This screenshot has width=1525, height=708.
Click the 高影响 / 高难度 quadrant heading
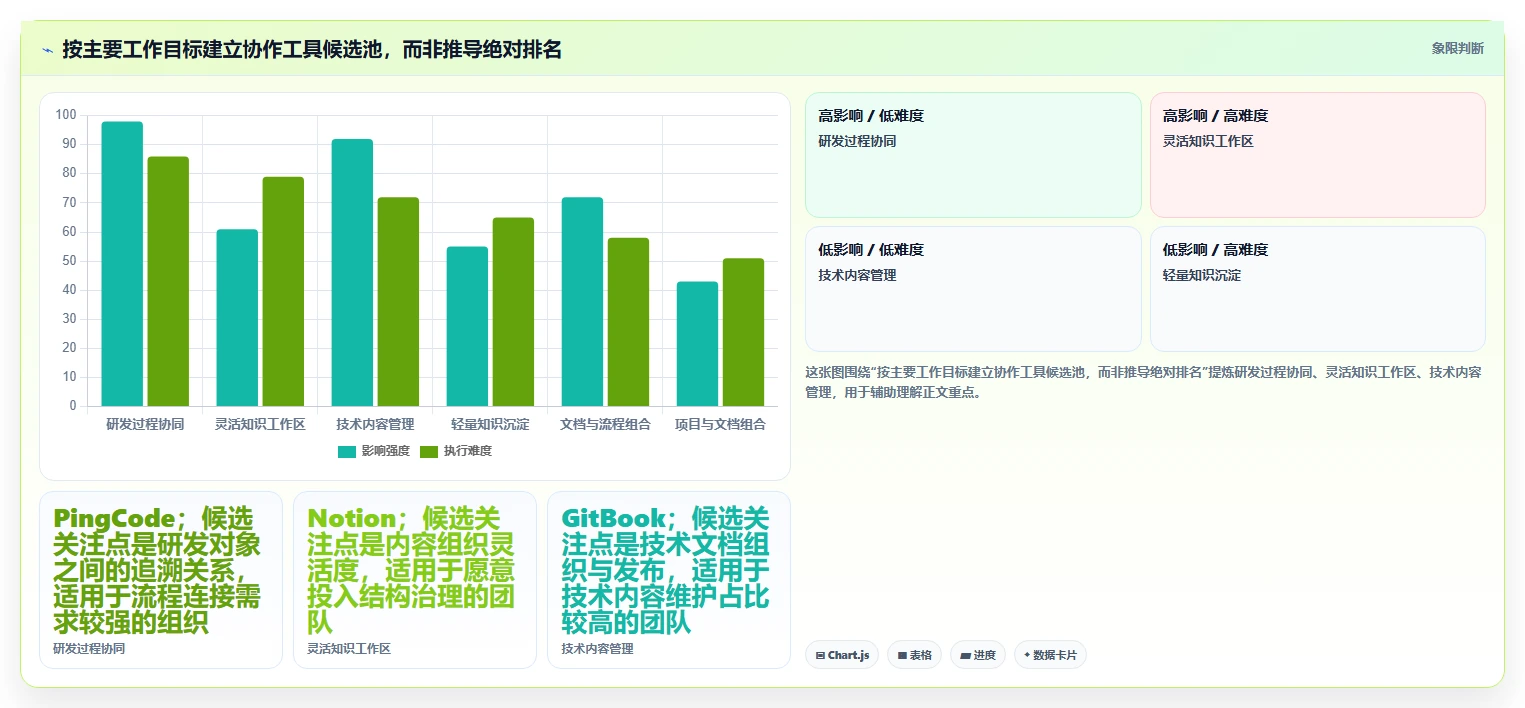(1215, 116)
